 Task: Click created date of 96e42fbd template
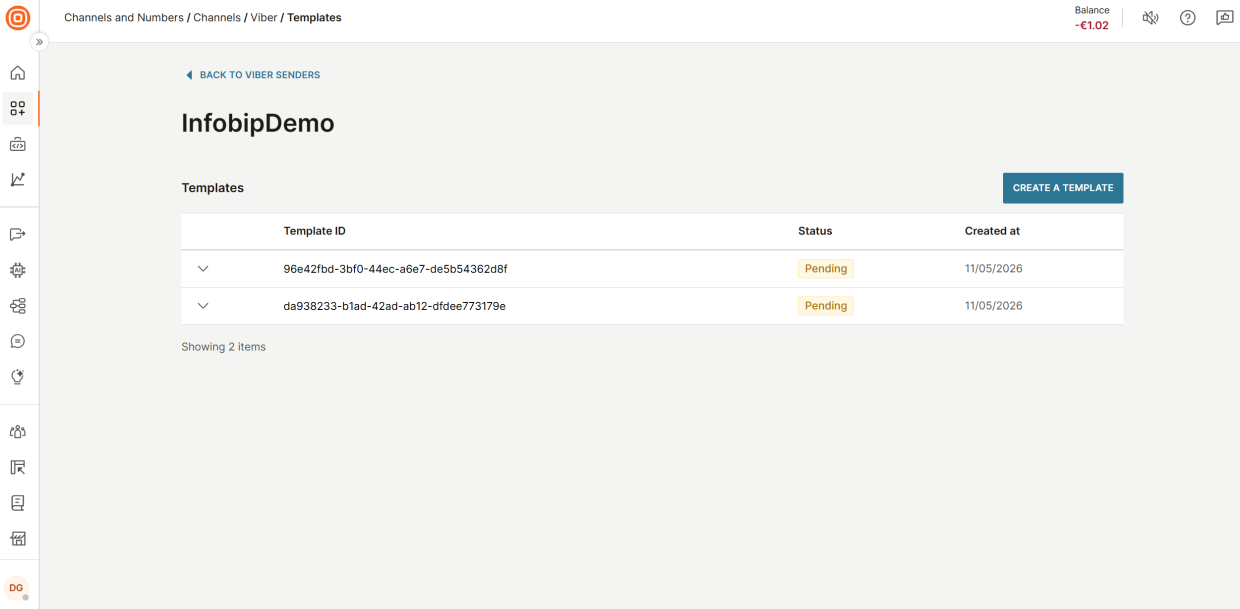(993, 269)
